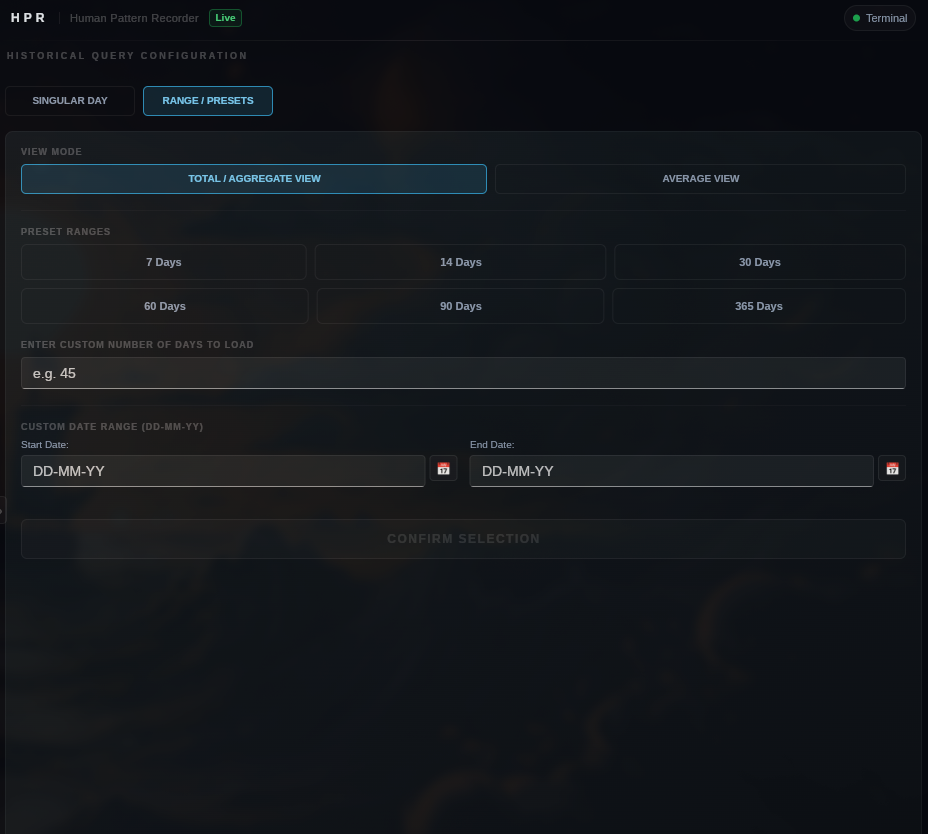Focus the End Date text field
The image size is (928, 834).
672,471
